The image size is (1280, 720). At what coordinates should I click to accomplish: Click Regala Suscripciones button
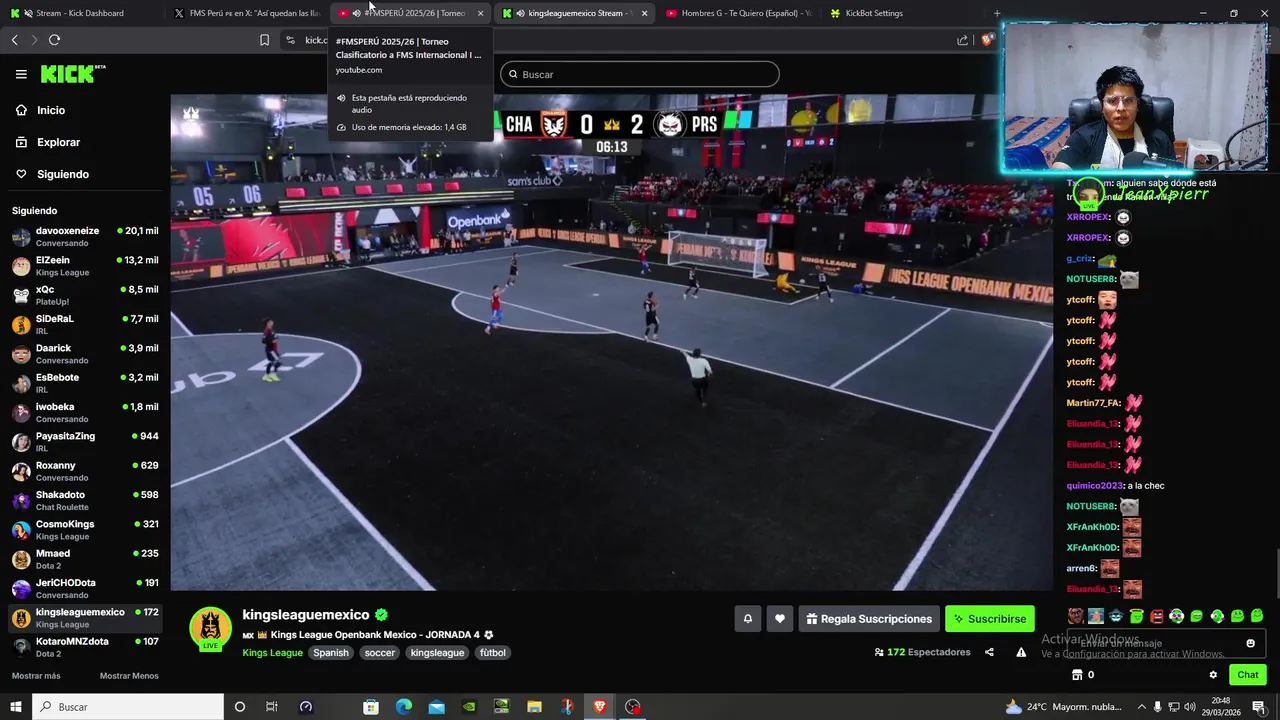pos(869,619)
